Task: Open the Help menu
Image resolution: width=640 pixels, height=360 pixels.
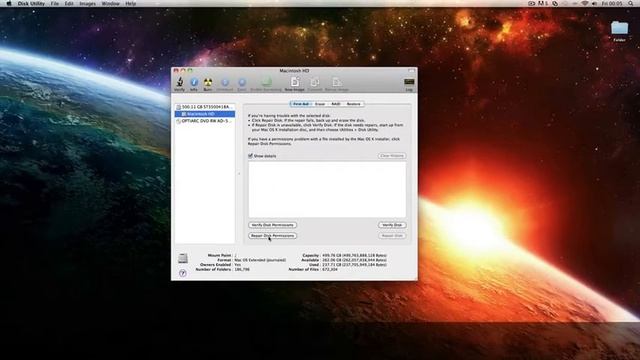Action: [131, 3]
